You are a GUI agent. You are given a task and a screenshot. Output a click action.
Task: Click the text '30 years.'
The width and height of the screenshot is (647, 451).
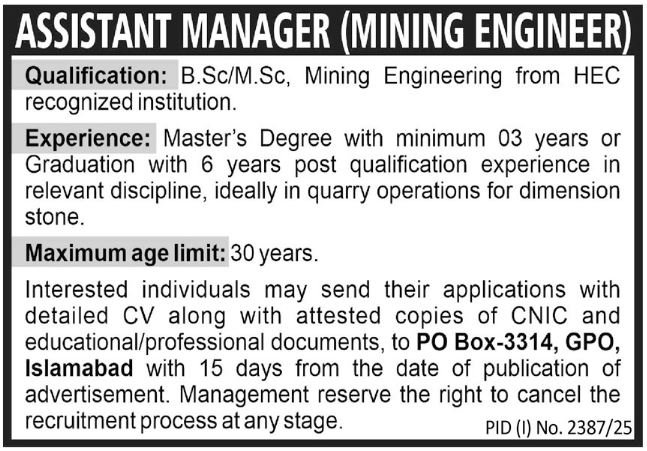[x=274, y=254]
